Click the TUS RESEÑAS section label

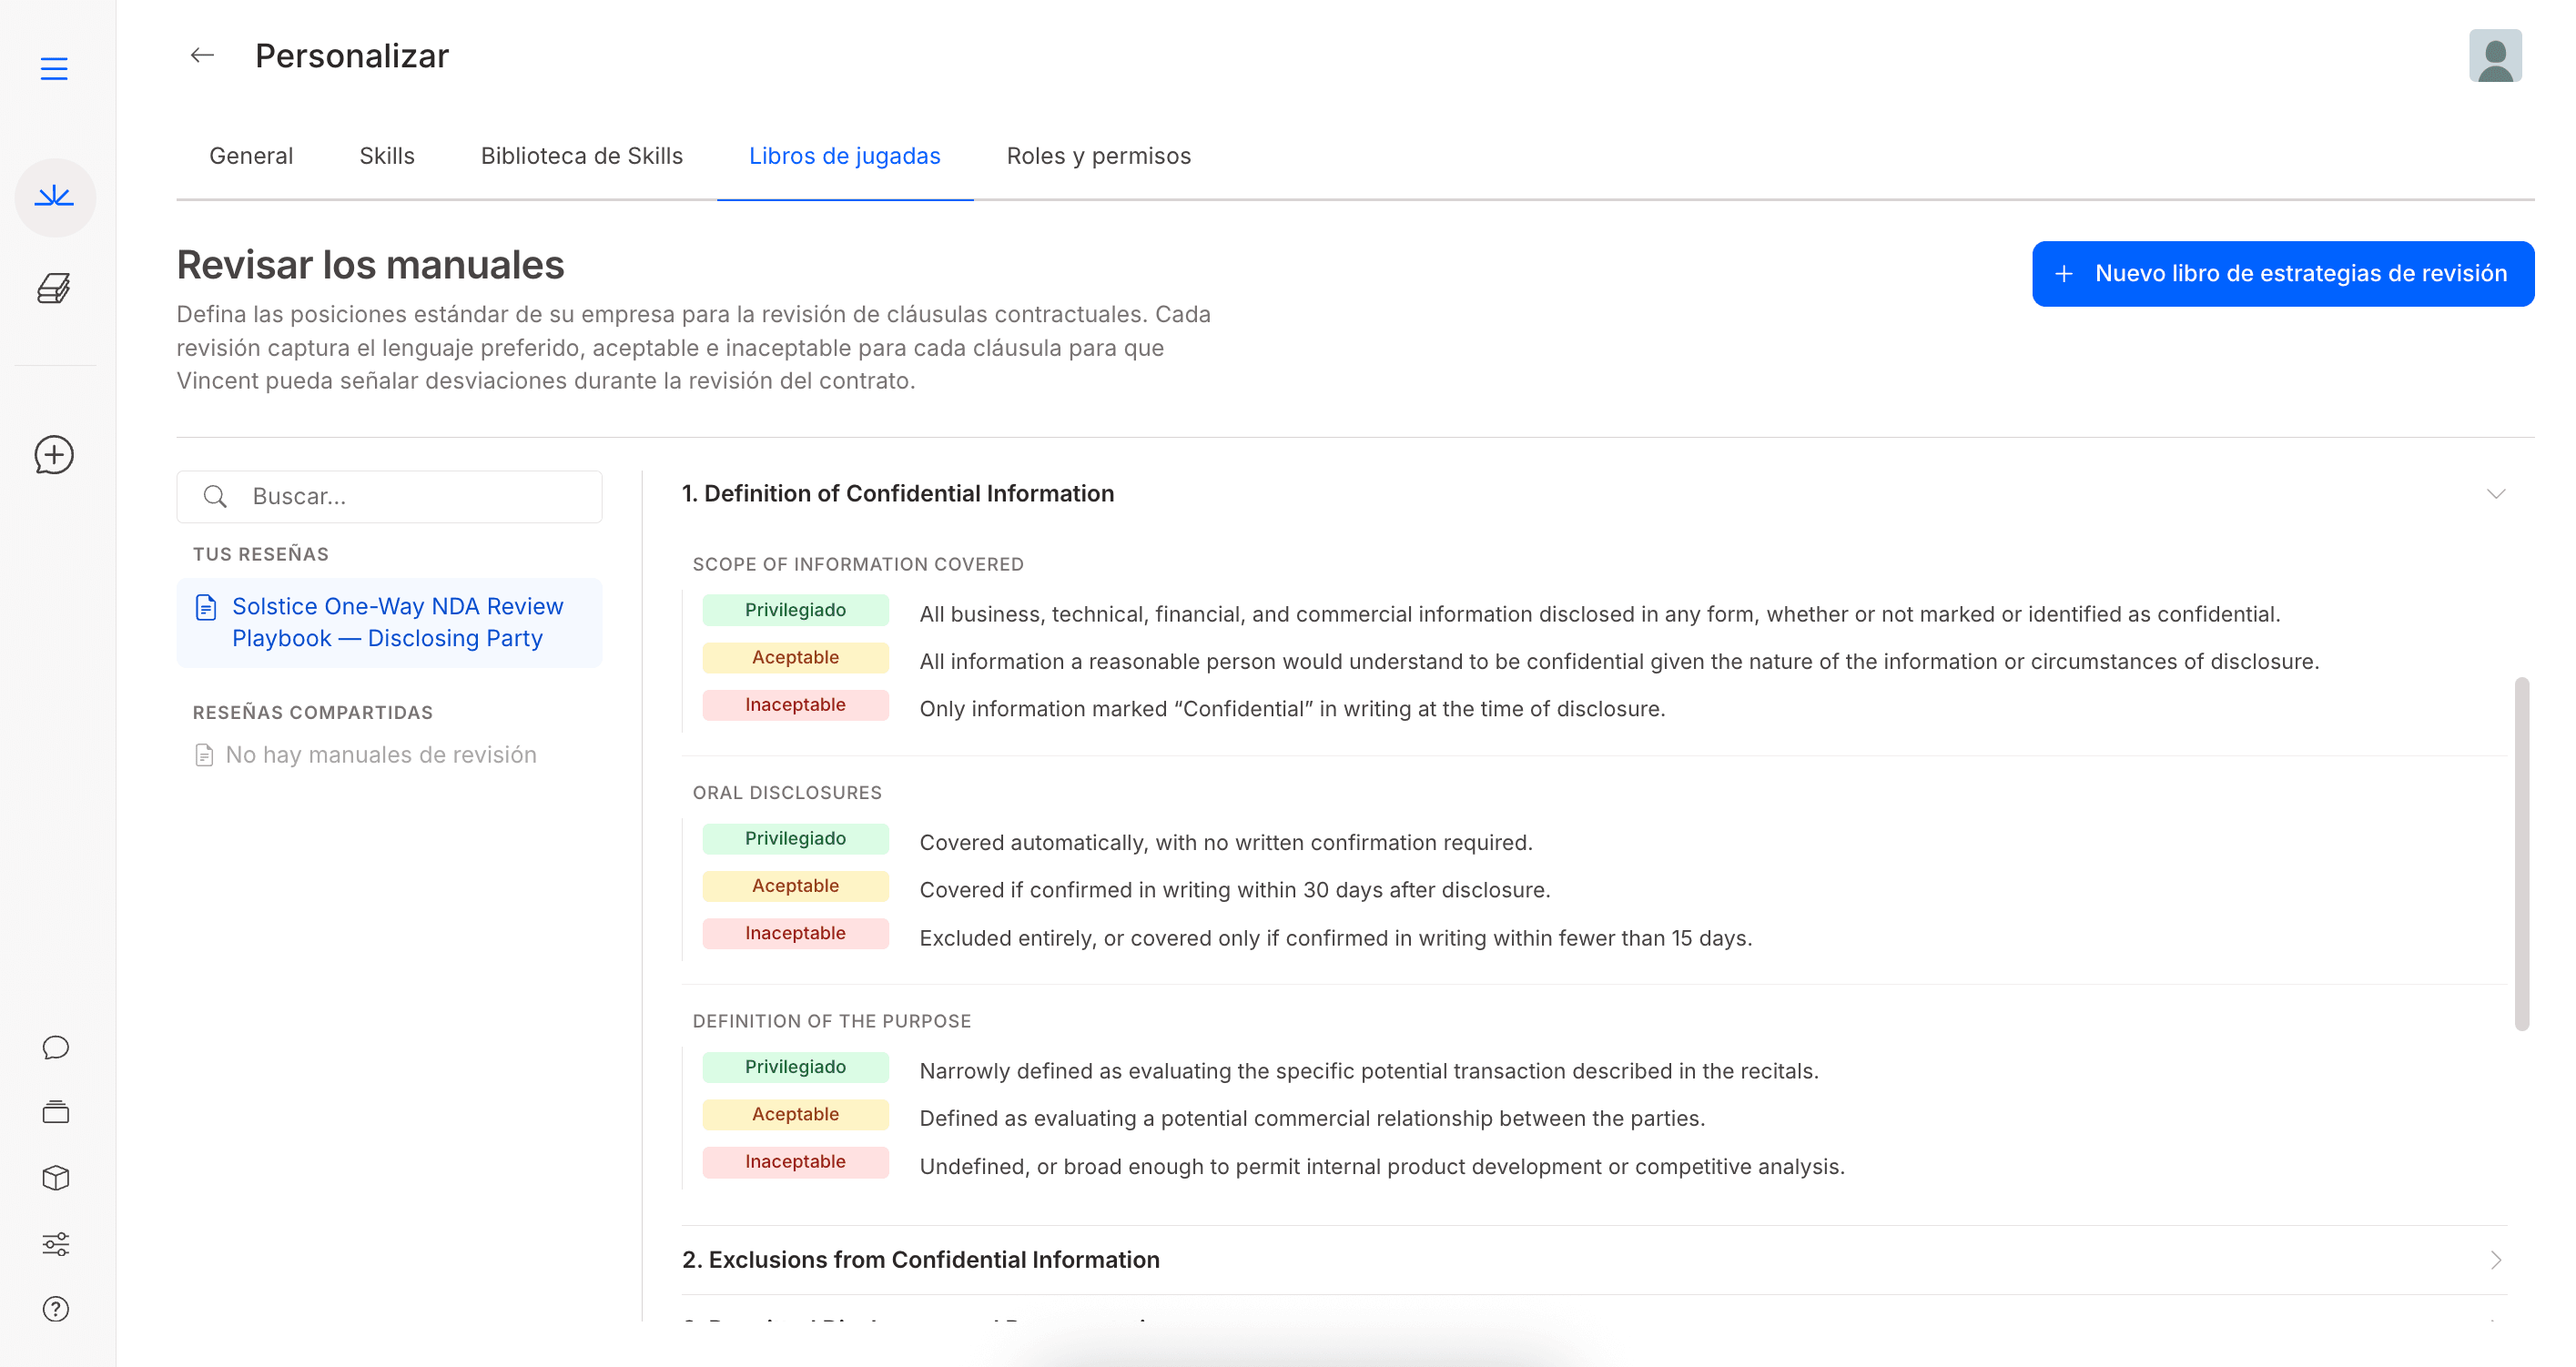point(260,554)
